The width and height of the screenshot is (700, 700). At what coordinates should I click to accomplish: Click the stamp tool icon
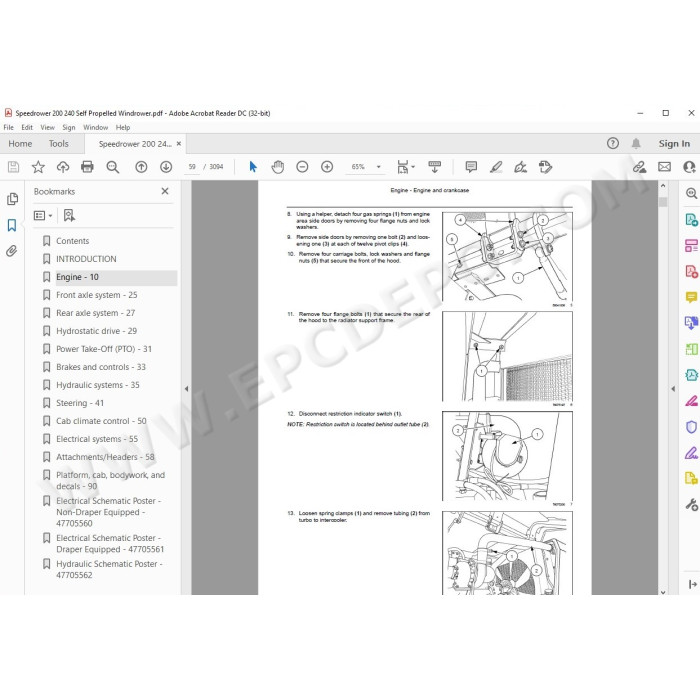tap(545, 167)
